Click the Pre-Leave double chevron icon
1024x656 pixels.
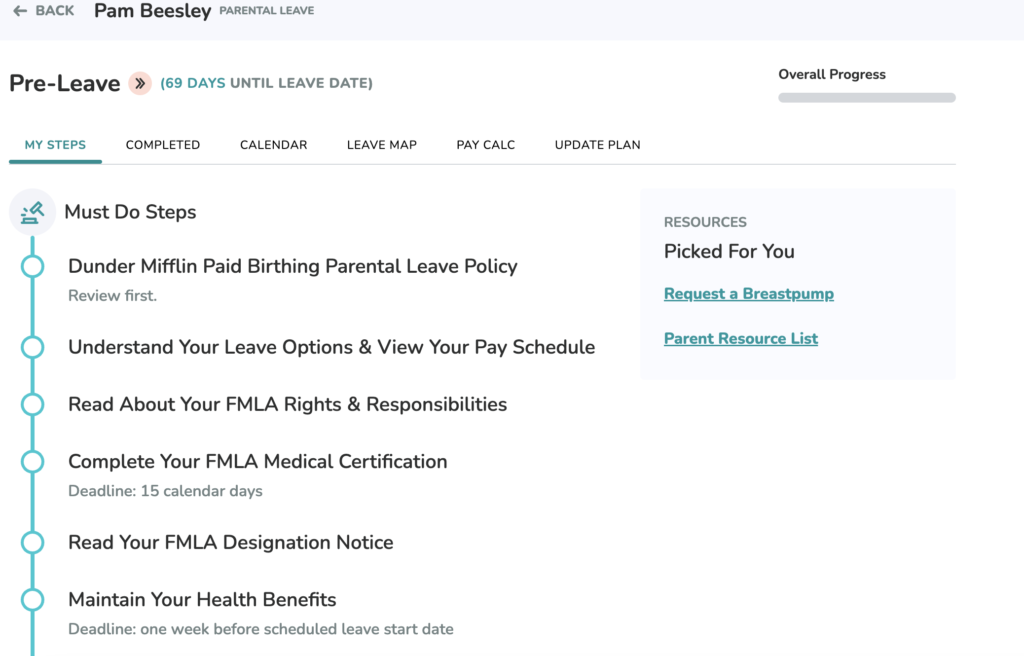[140, 83]
